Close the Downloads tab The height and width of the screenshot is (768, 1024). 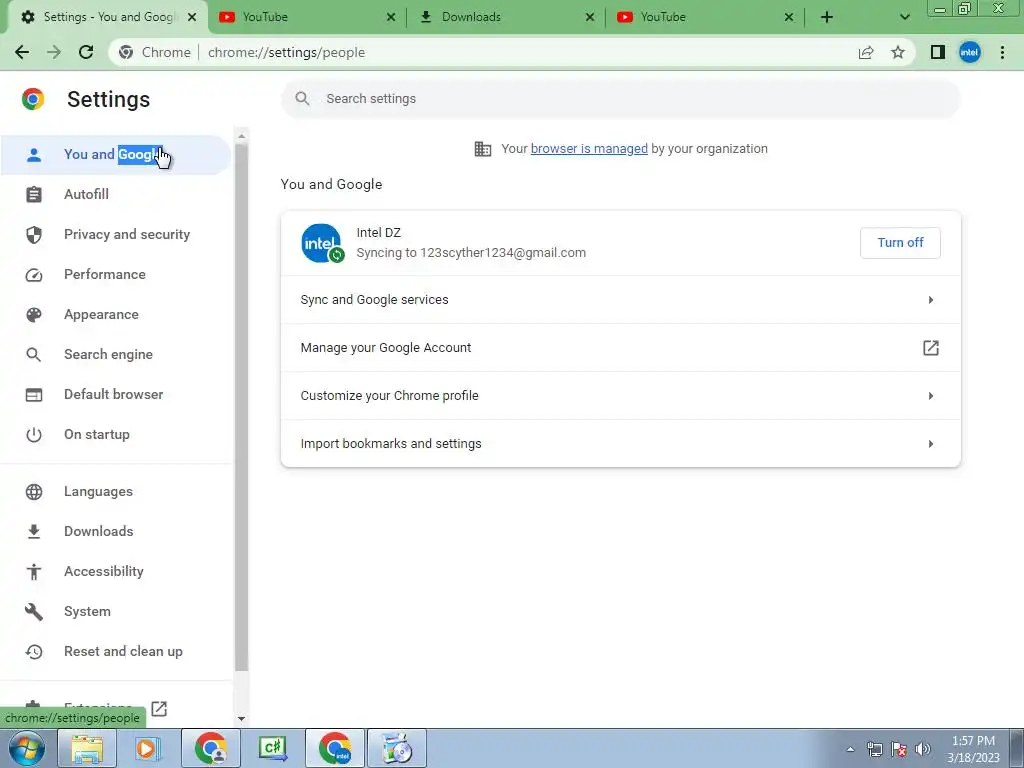pos(590,17)
